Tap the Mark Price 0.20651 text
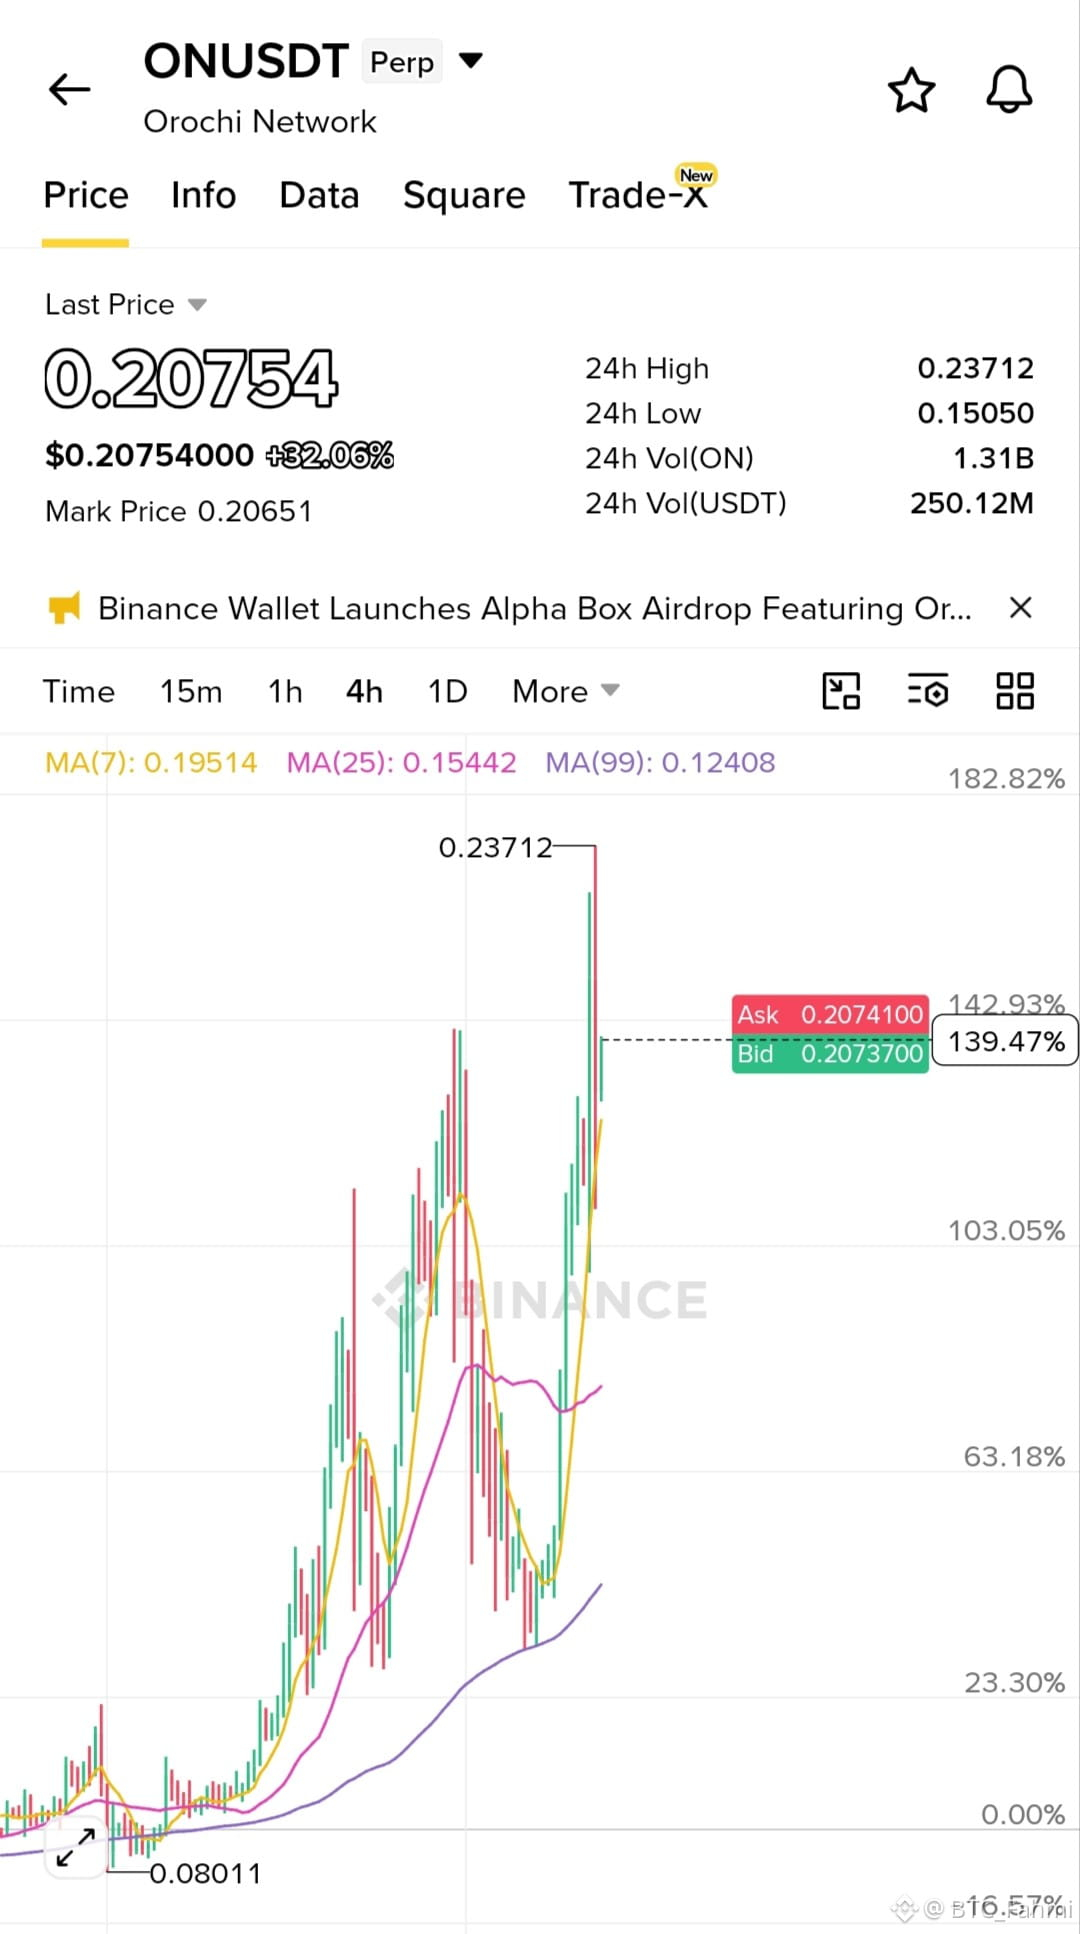This screenshot has width=1080, height=1934. pyautogui.click(x=179, y=511)
